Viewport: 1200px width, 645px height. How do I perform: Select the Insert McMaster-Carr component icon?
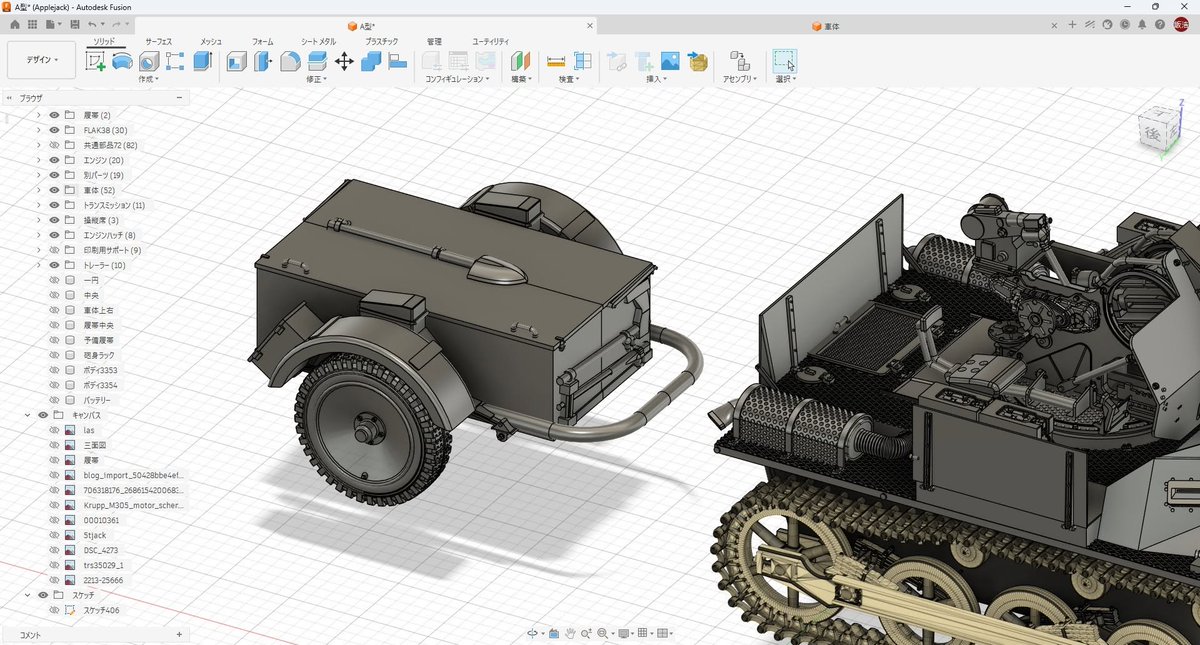click(697, 61)
